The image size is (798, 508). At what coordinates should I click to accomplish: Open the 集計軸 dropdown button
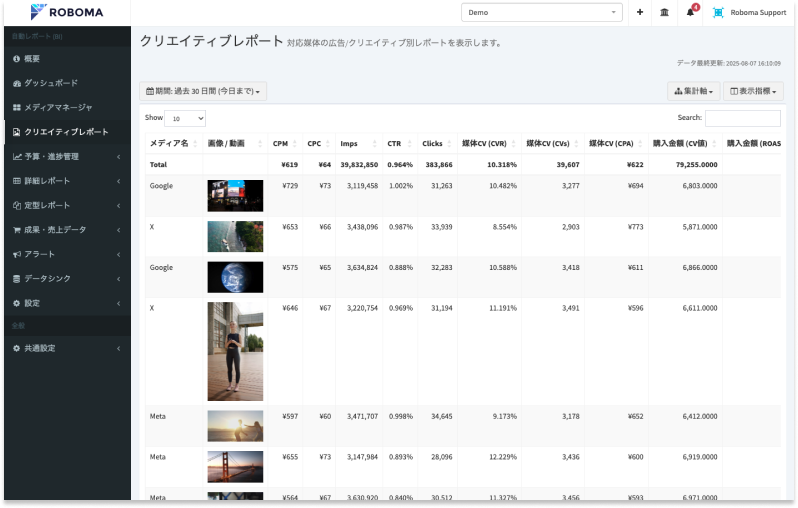[694, 91]
